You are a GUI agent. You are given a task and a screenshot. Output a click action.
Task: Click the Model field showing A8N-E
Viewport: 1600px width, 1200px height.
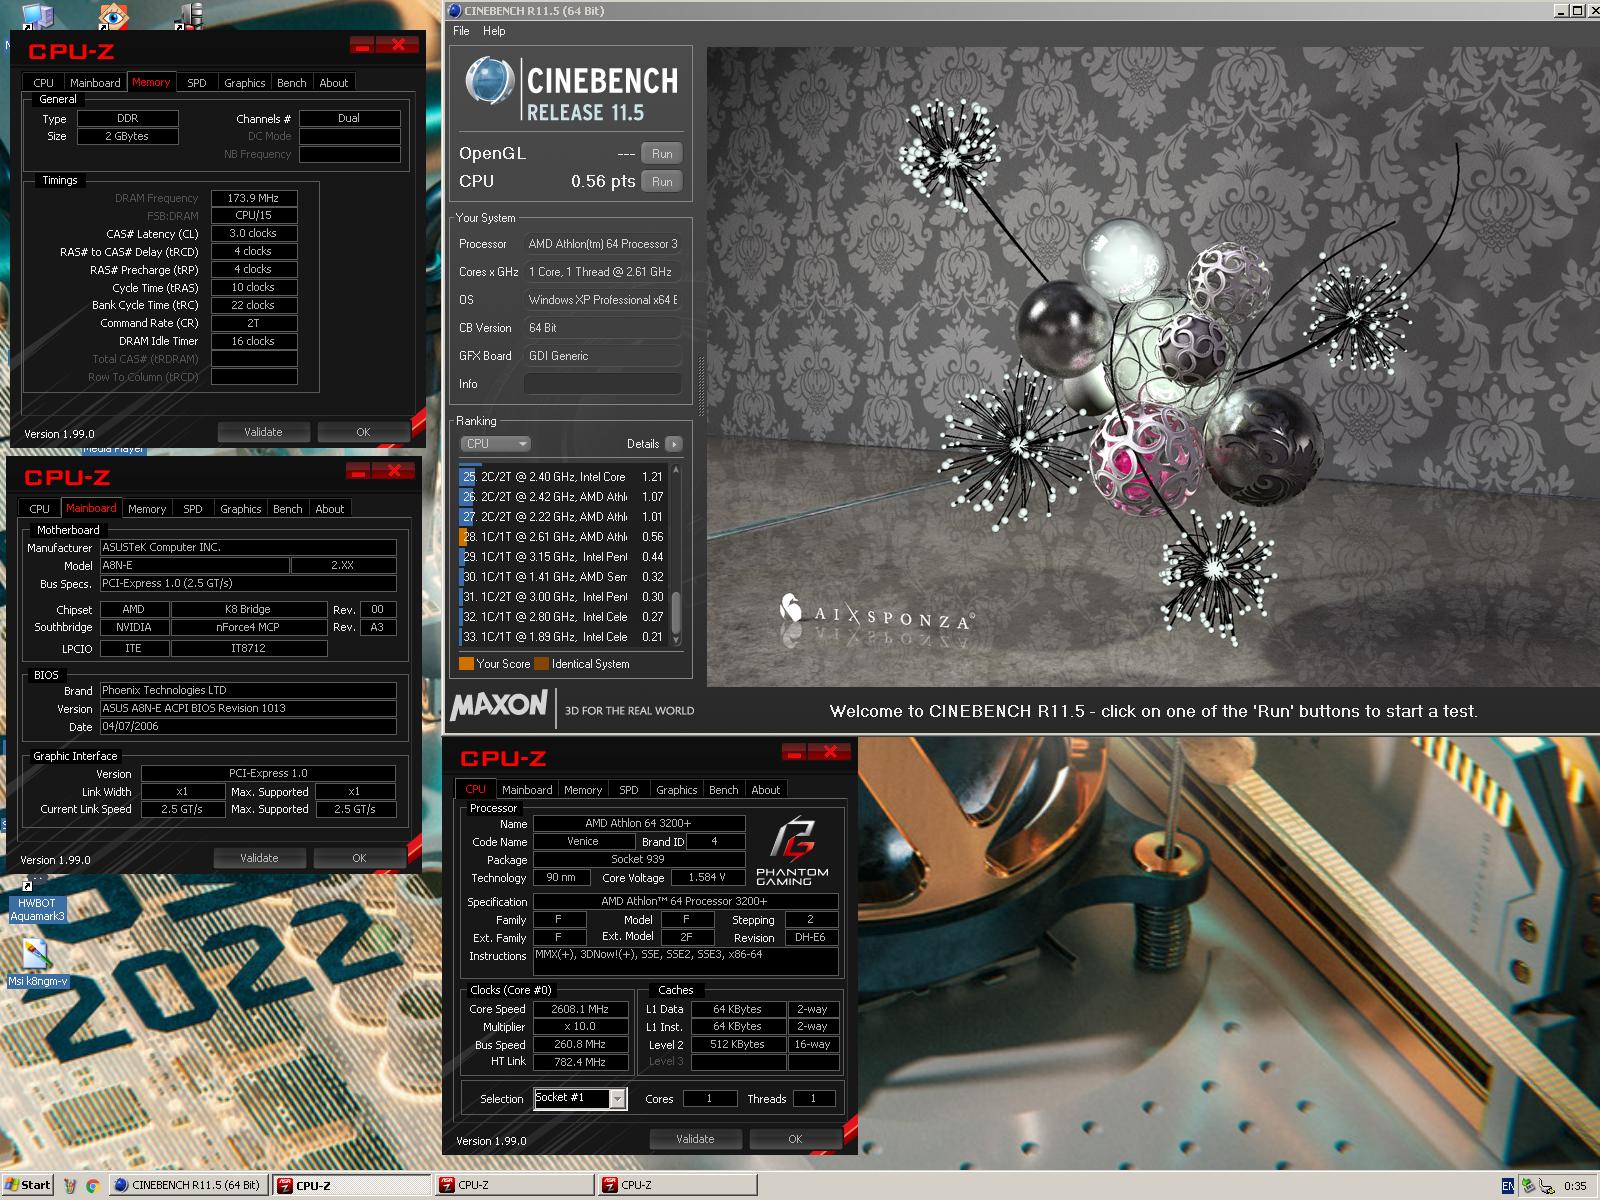coord(194,566)
